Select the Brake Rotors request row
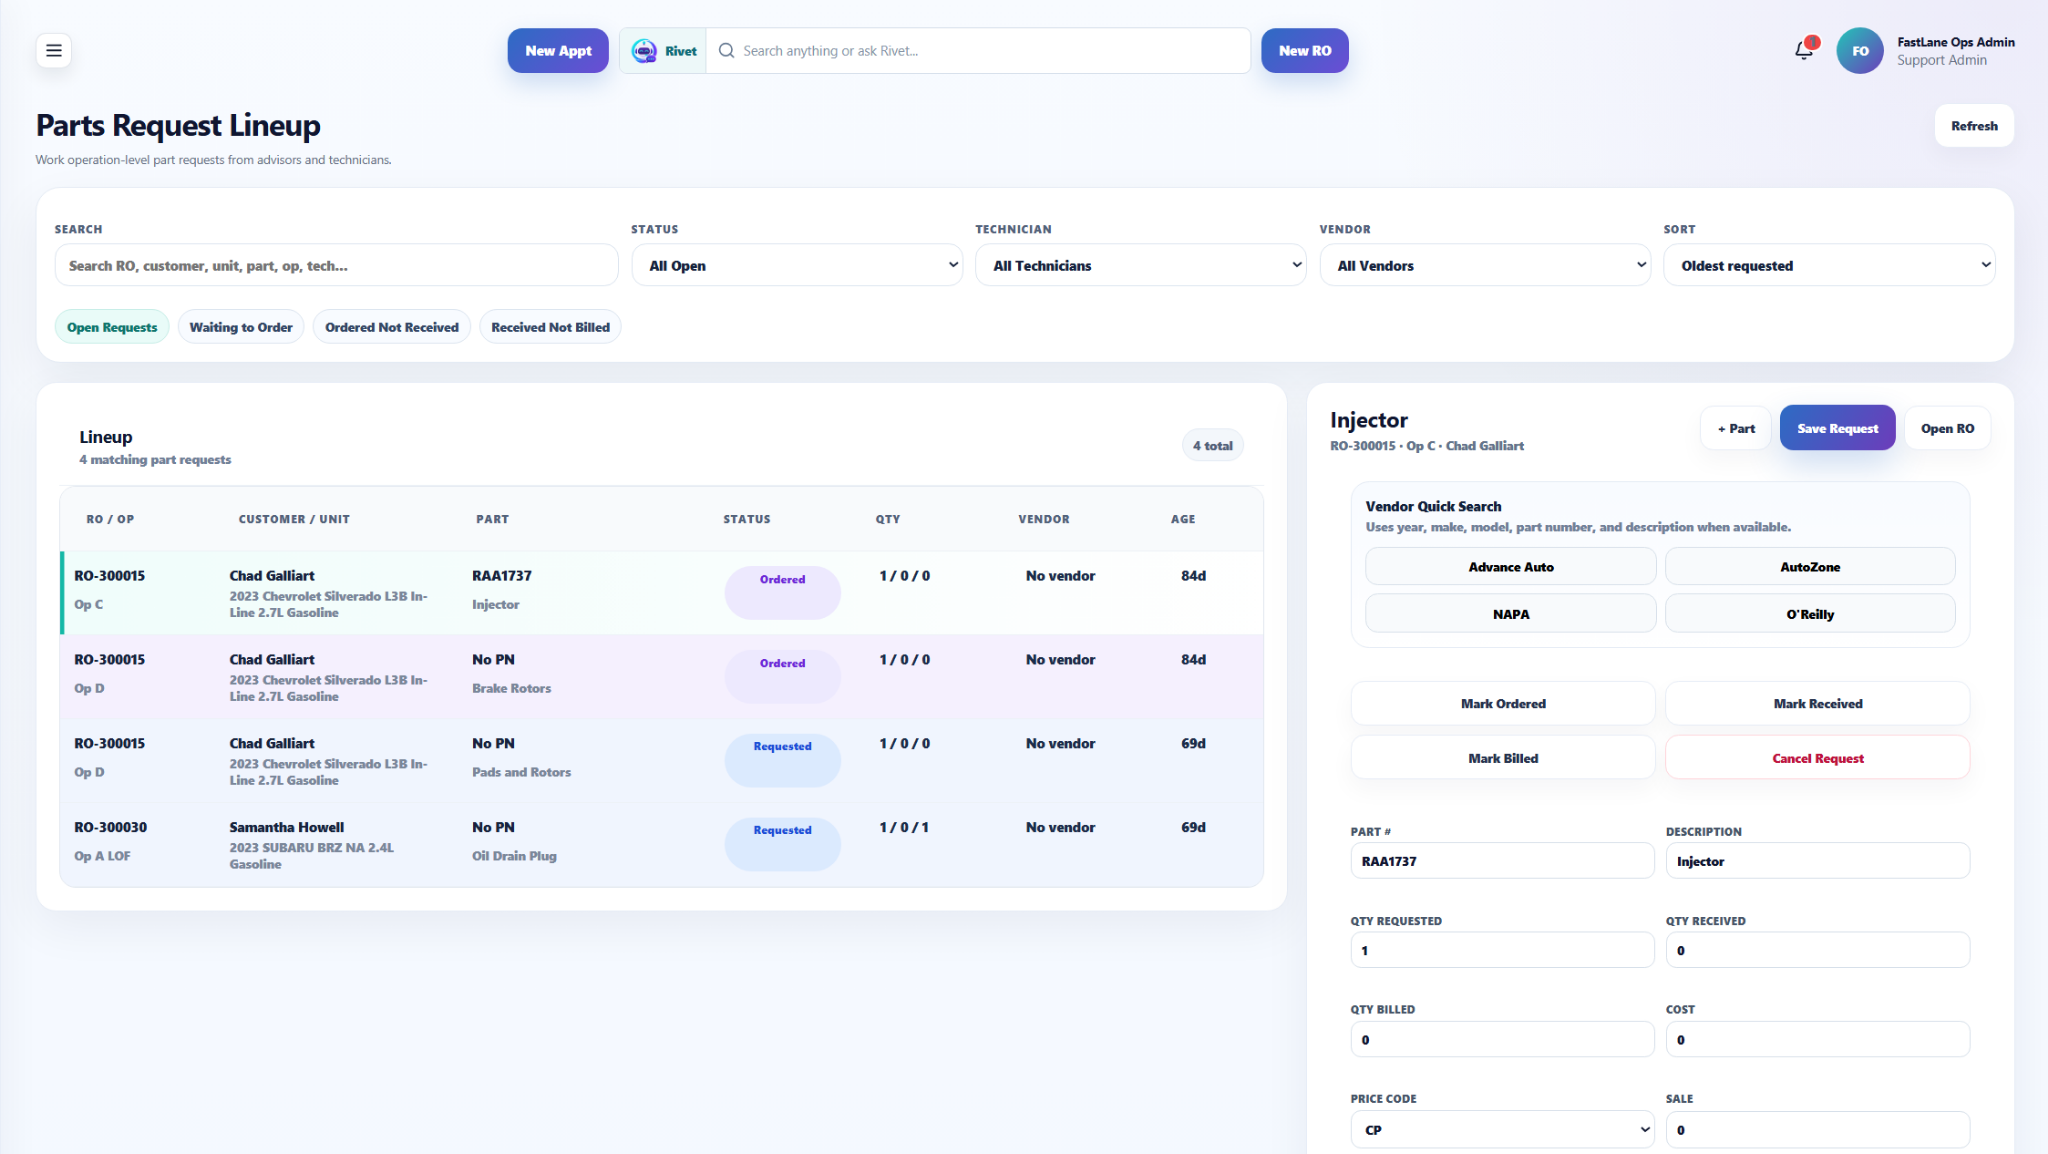This screenshot has height=1154, width=2048. (x=661, y=677)
